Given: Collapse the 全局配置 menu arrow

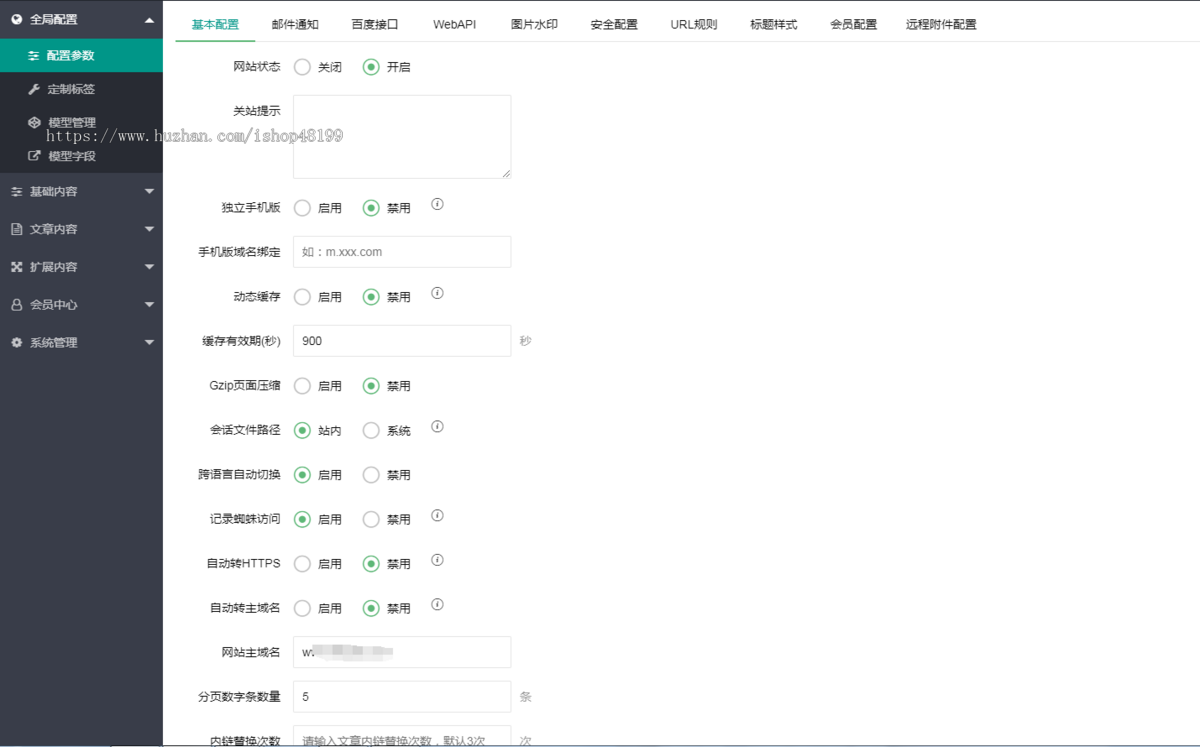Looking at the screenshot, I should (x=149, y=19).
